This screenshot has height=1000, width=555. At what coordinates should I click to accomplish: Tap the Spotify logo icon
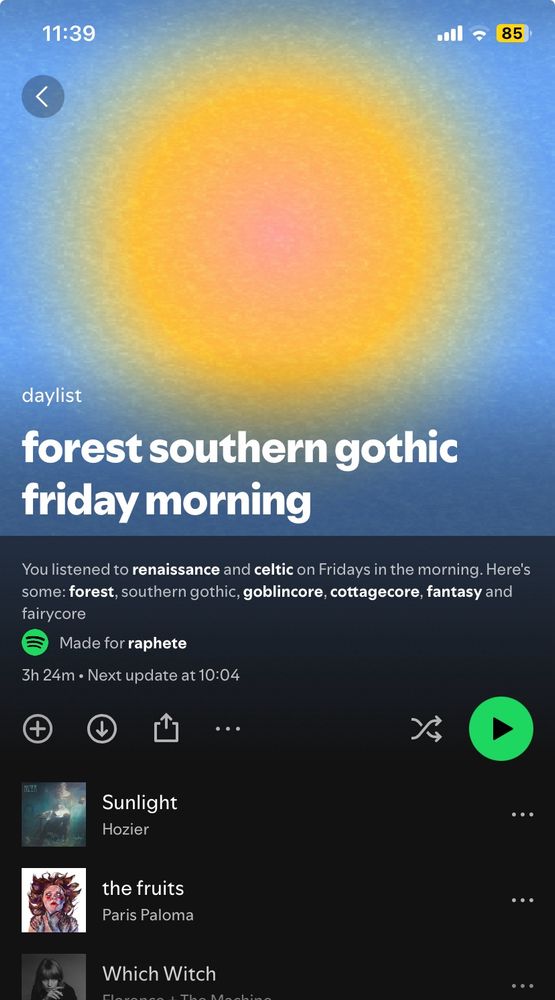coord(35,643)
